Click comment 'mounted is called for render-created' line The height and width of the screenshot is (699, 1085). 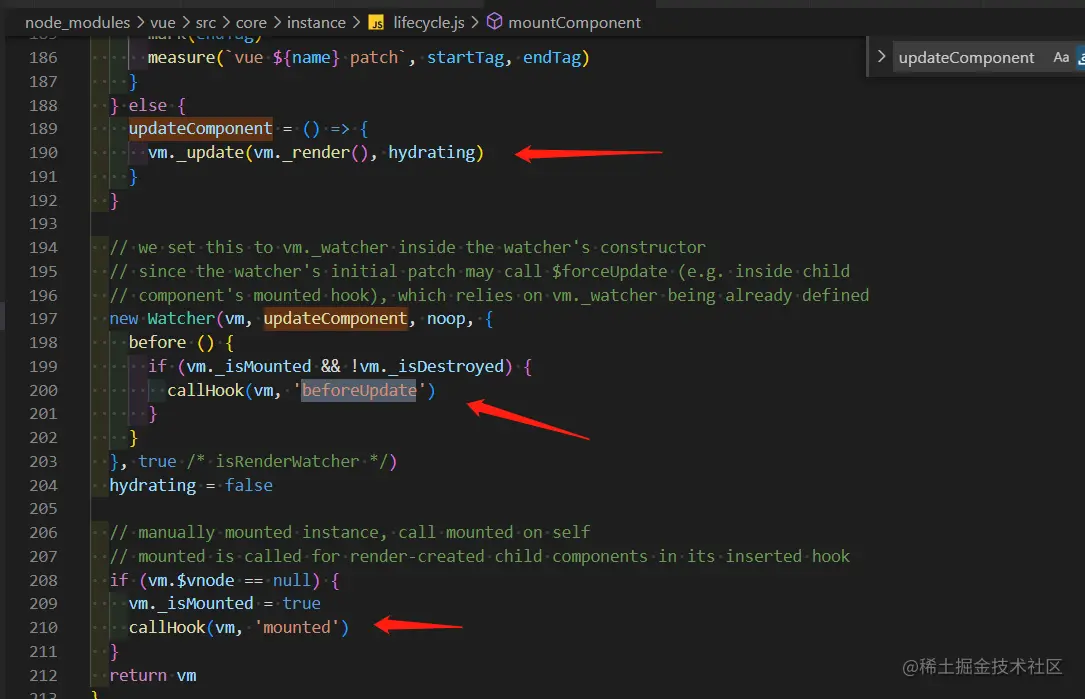480,556
